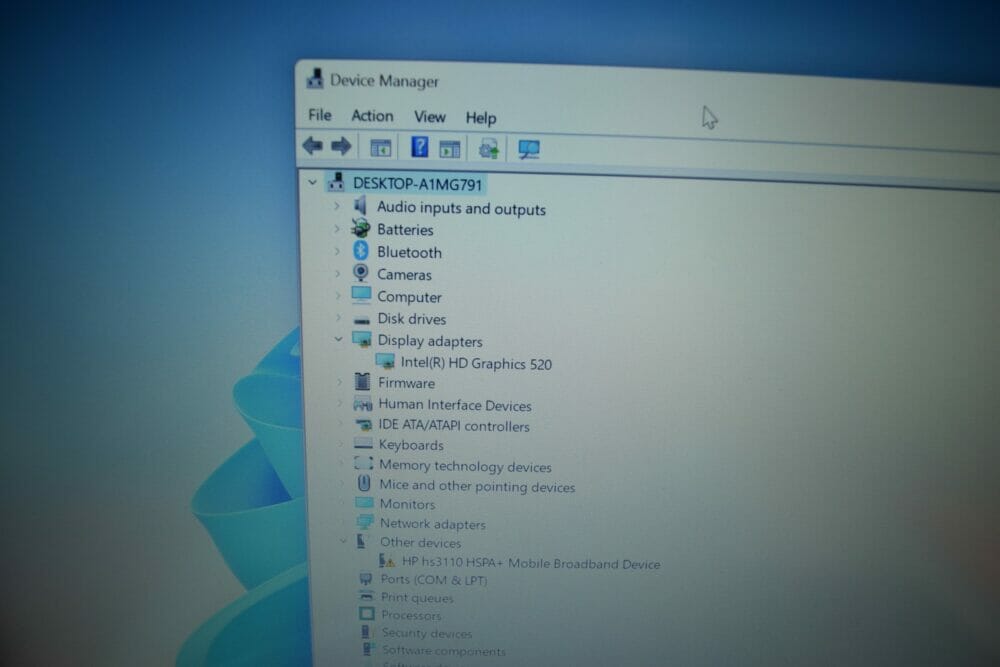Open the File menu
The width and height of the screenshot is (1000, 667).
[x=320, y=115]
